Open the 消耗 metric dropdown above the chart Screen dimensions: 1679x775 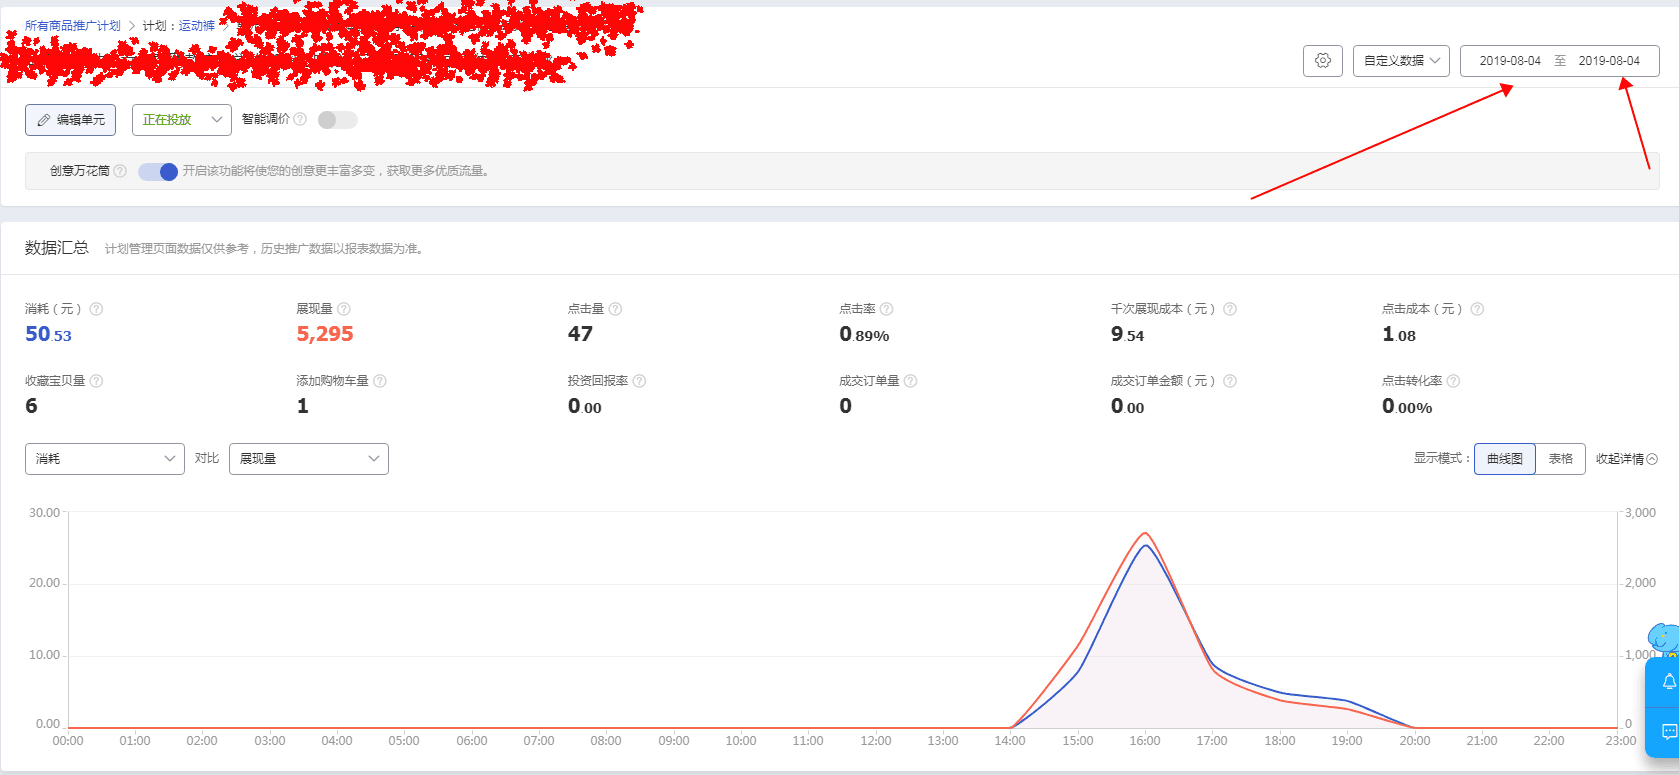105,459
